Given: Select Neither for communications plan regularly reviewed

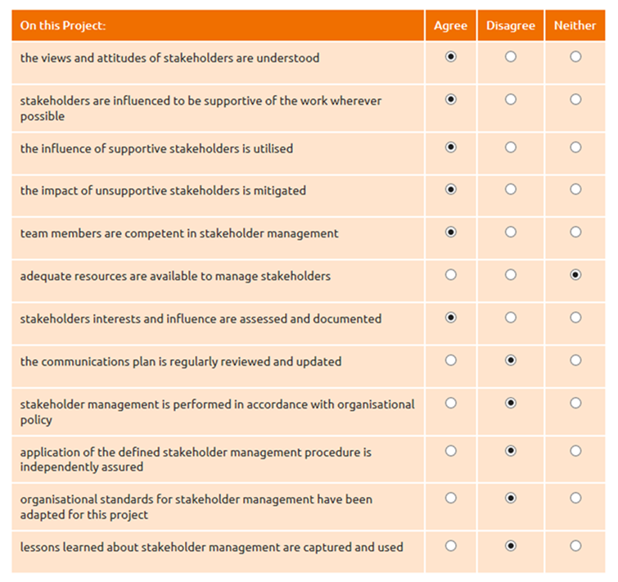Looking at the screenshot, I should 575,360.
